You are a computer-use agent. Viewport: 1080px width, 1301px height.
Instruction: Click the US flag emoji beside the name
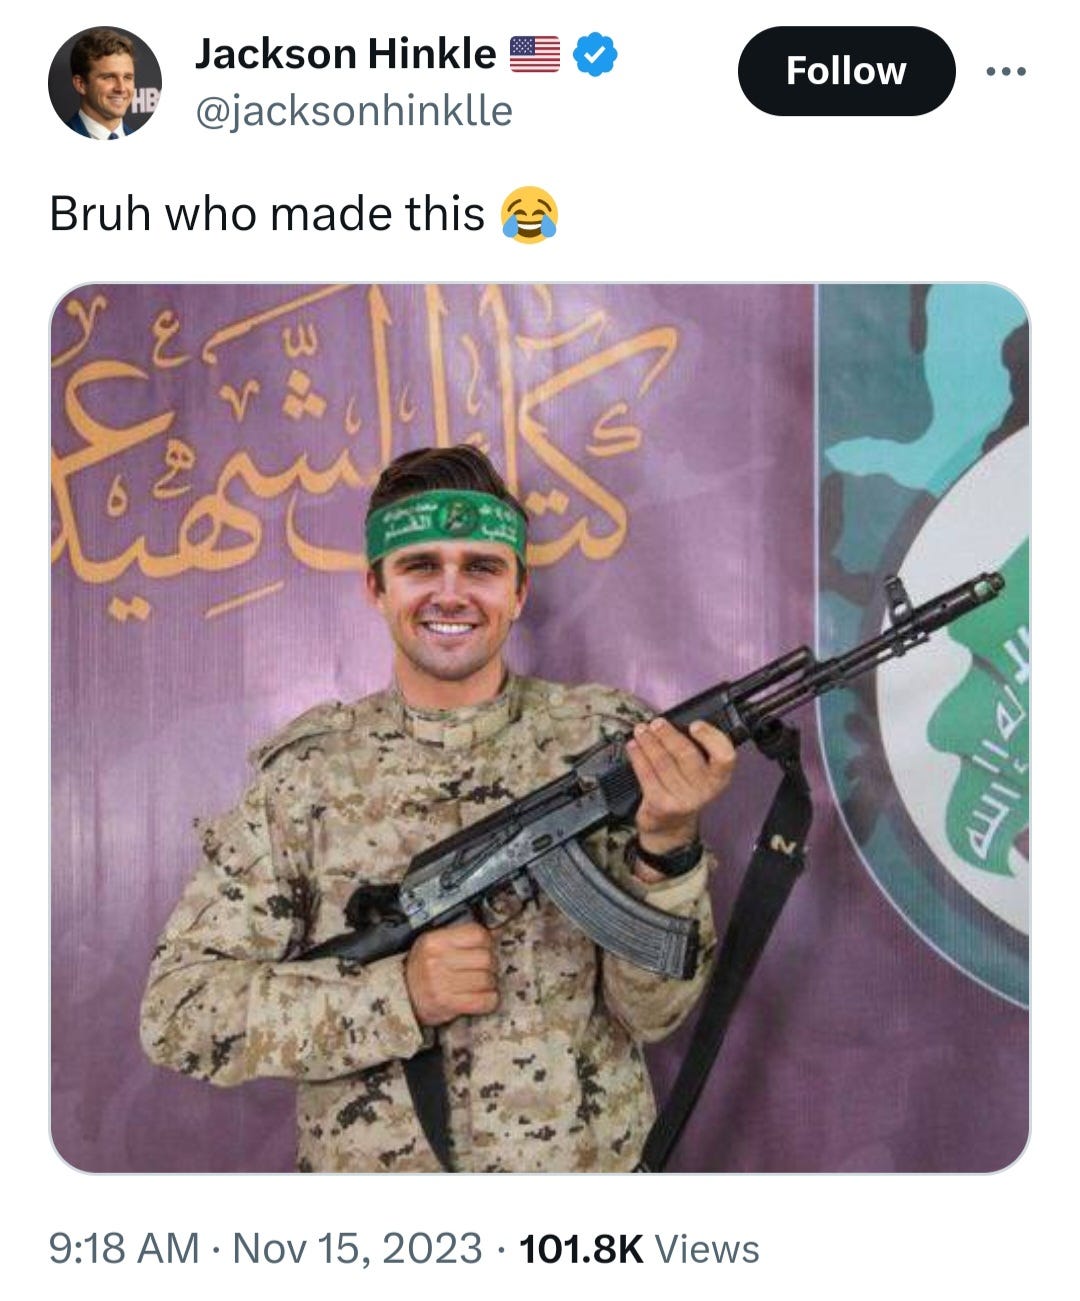click(535, 54)
